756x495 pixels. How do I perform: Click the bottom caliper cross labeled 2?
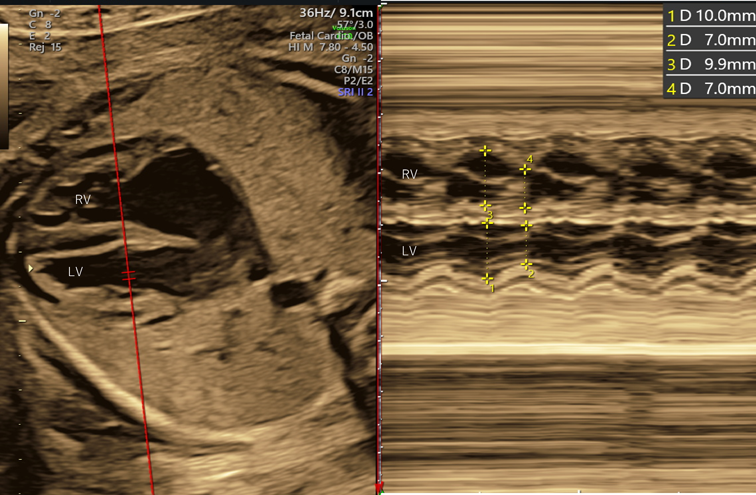(526, 265)
